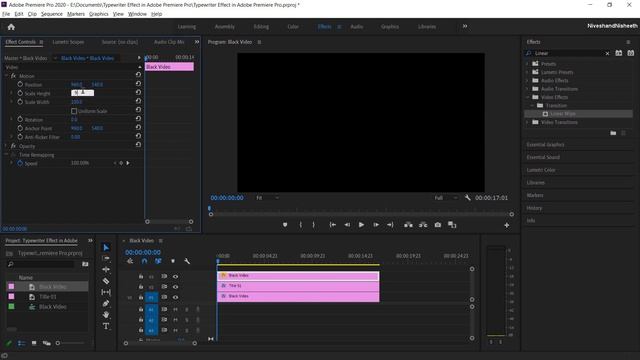The width and height of the screenshot is (640, 360).
Task: Enable the Uniform Scale checkbox
Action: (74, 111)
